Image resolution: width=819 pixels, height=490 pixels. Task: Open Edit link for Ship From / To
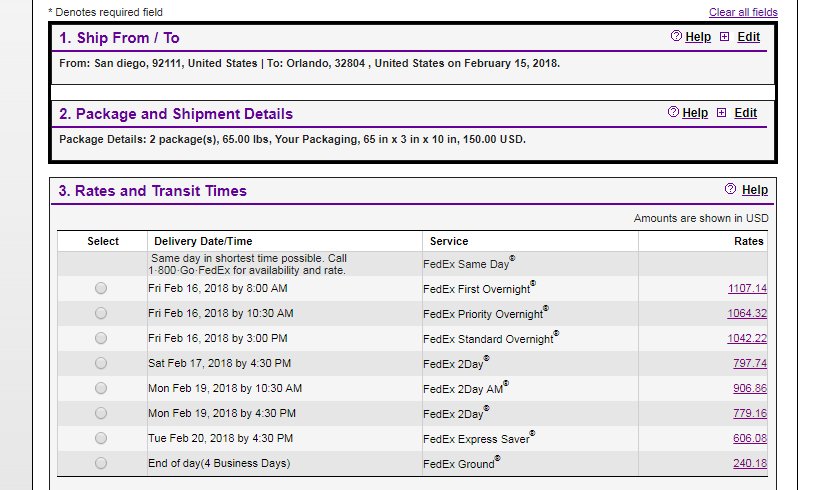[748, 37]
